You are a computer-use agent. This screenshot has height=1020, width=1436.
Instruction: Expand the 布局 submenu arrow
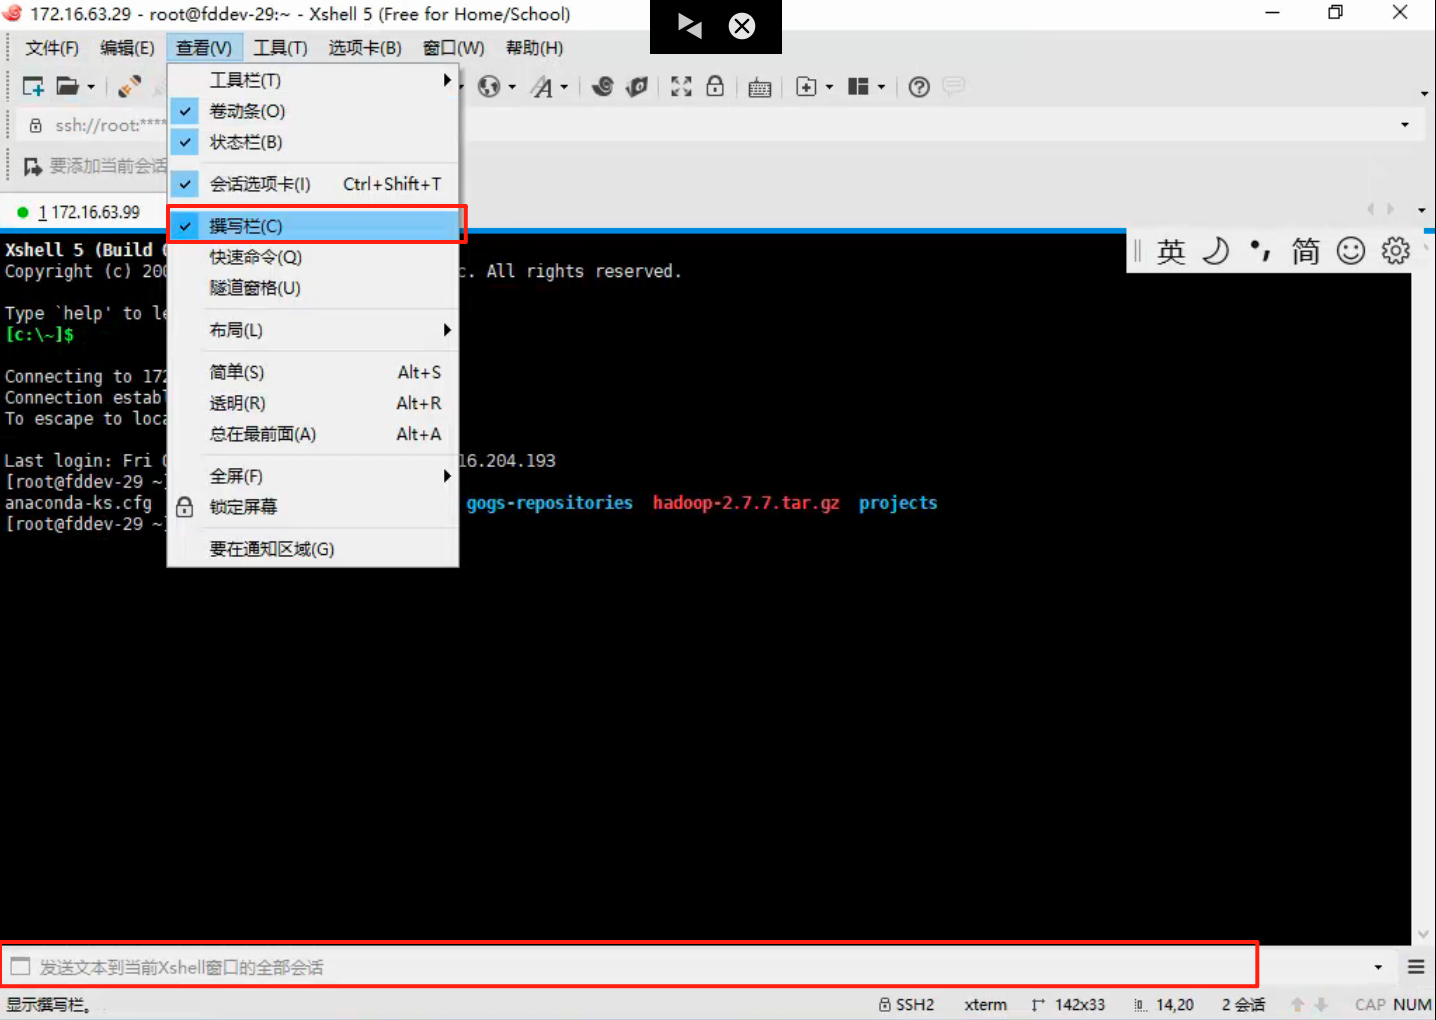pyautogui.click(x=446, y=329)
